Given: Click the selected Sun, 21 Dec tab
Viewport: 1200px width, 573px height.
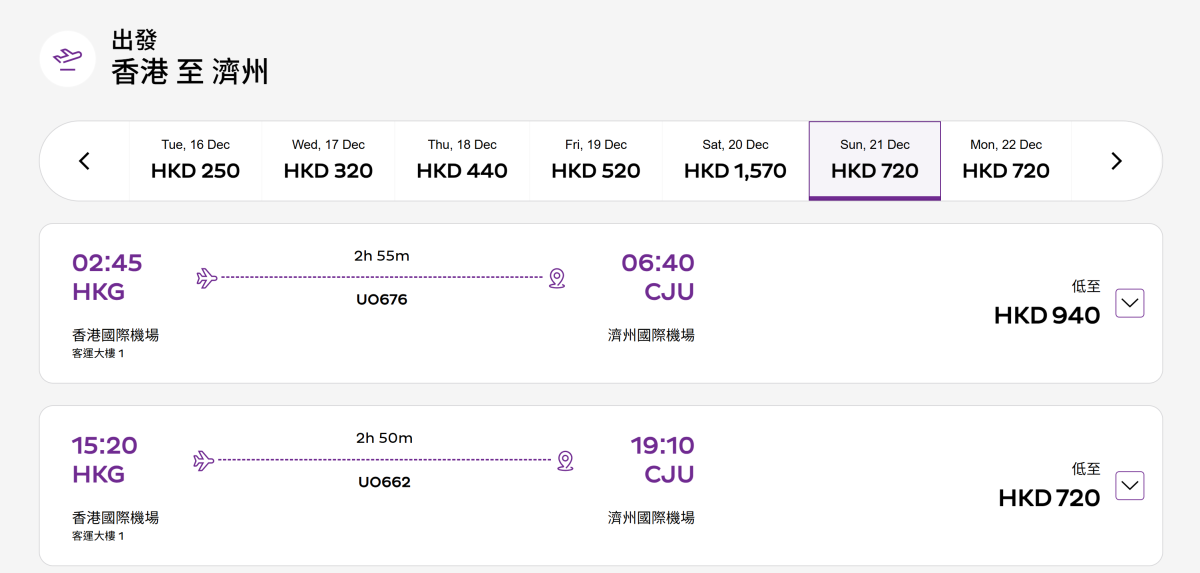Looking at the screenshot, I should pos(875,161).
